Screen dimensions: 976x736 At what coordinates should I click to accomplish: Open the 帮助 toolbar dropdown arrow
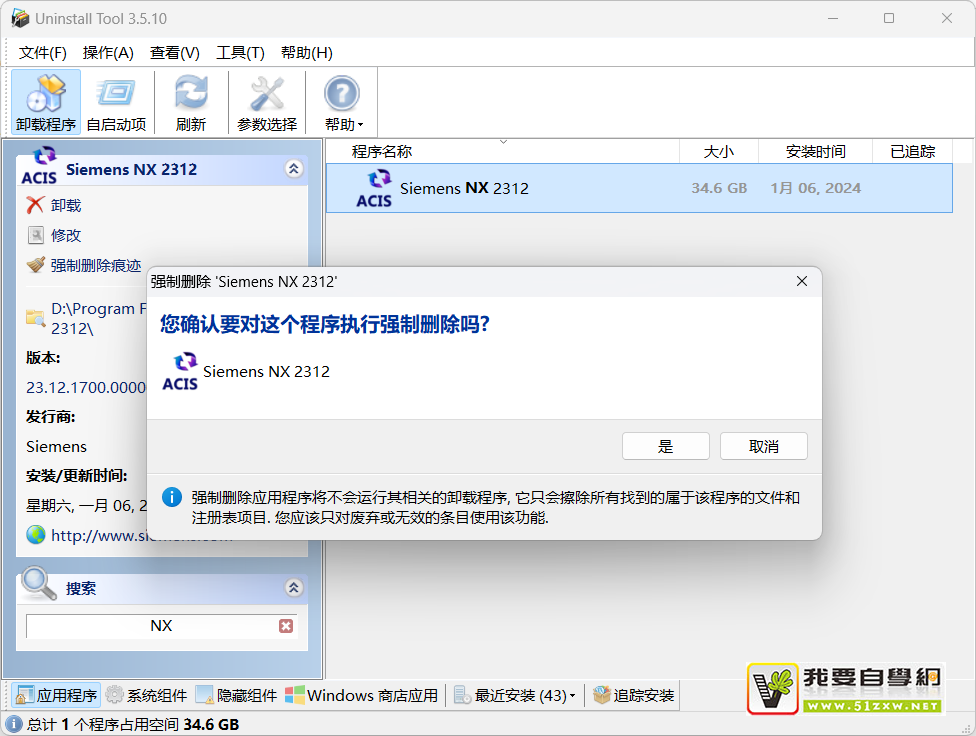click(360, 125)
